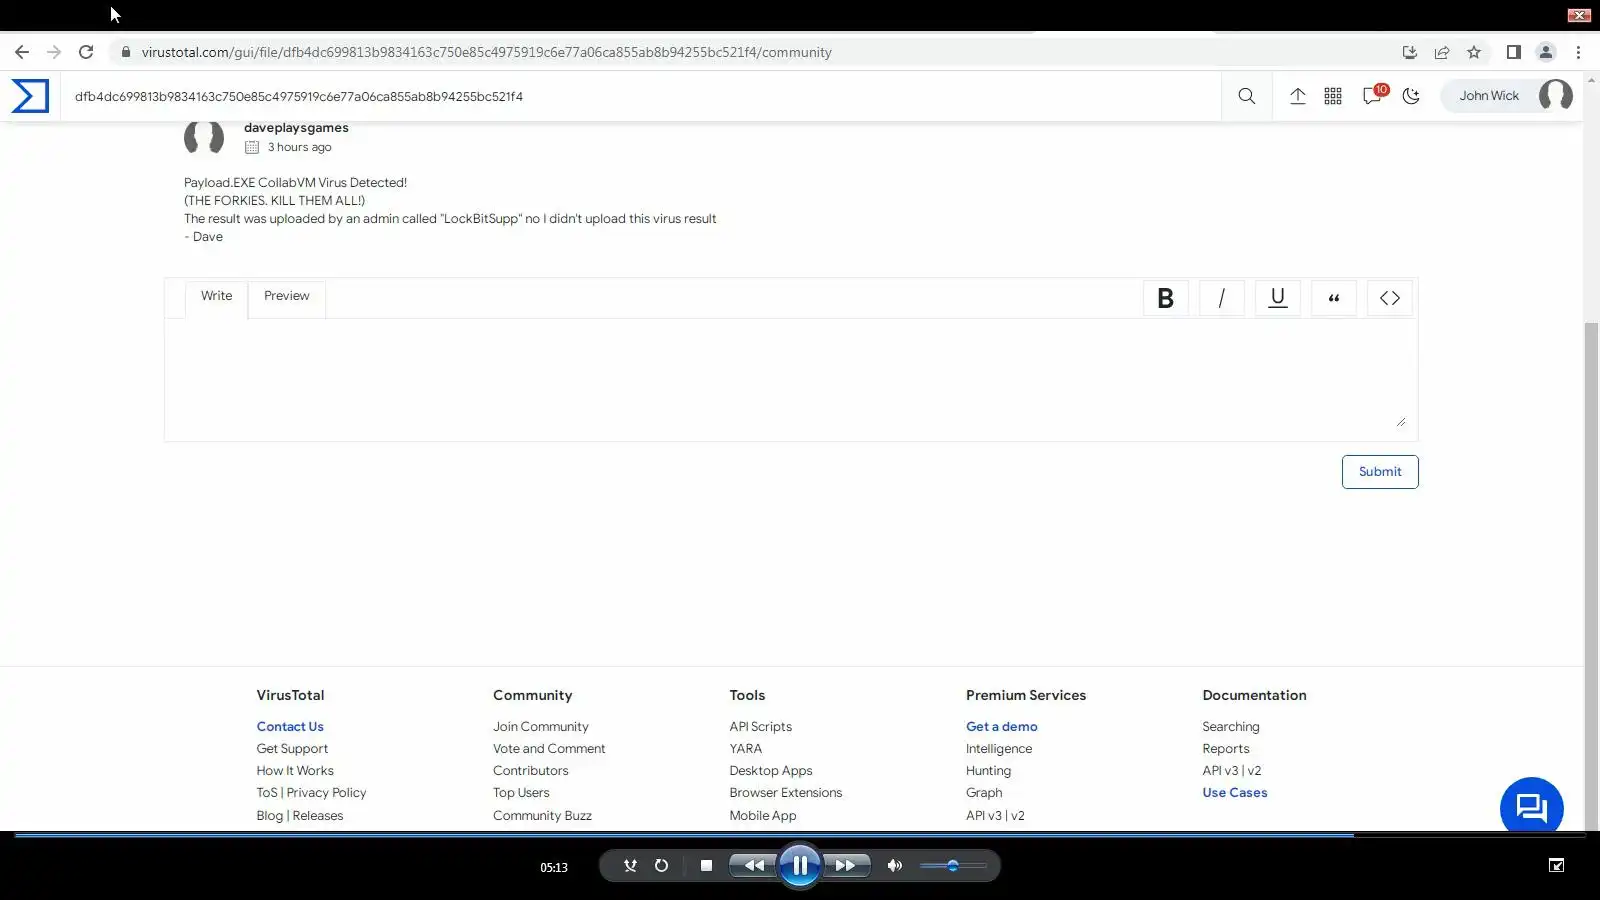Click the upload file arrow icon
The image size is (1600, 900).
(x=1297, y=96)
